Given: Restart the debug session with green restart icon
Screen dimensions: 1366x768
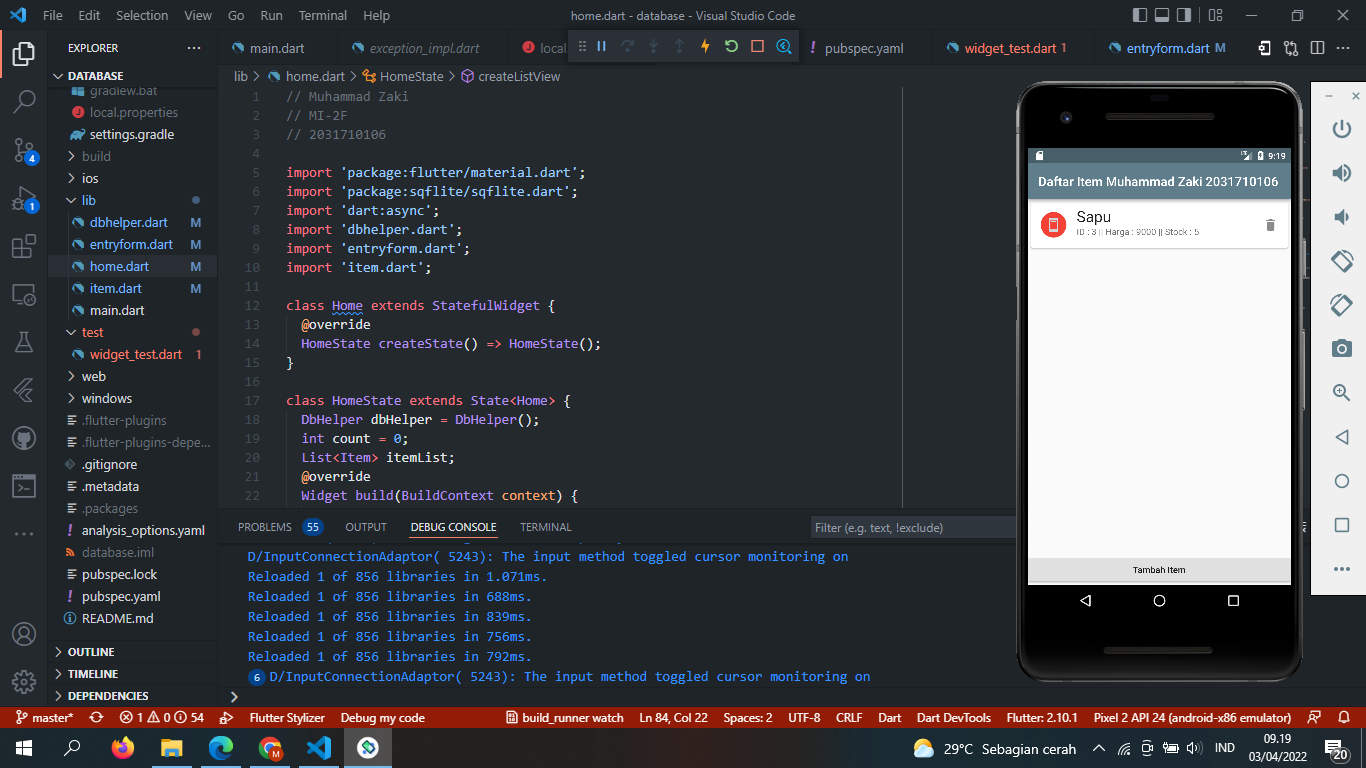Looking at the screenshot, I should point(731,46).
